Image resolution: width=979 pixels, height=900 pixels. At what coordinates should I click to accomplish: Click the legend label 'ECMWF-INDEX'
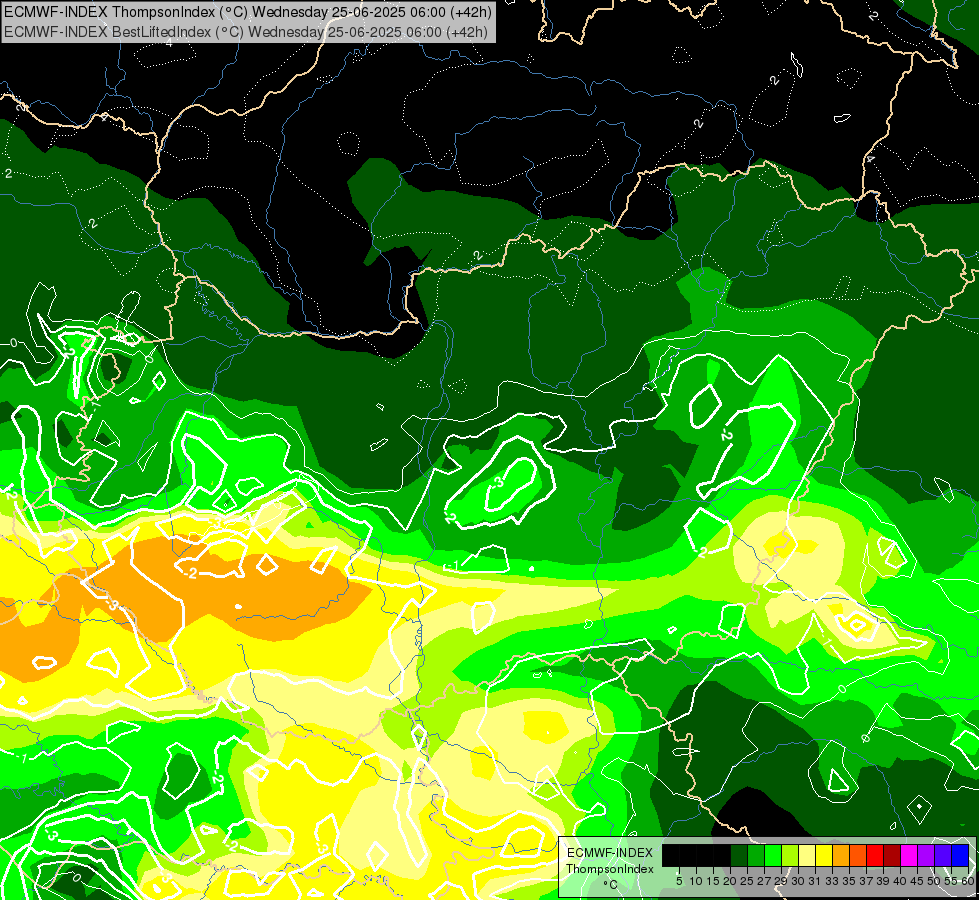click(x=610, y=853)
